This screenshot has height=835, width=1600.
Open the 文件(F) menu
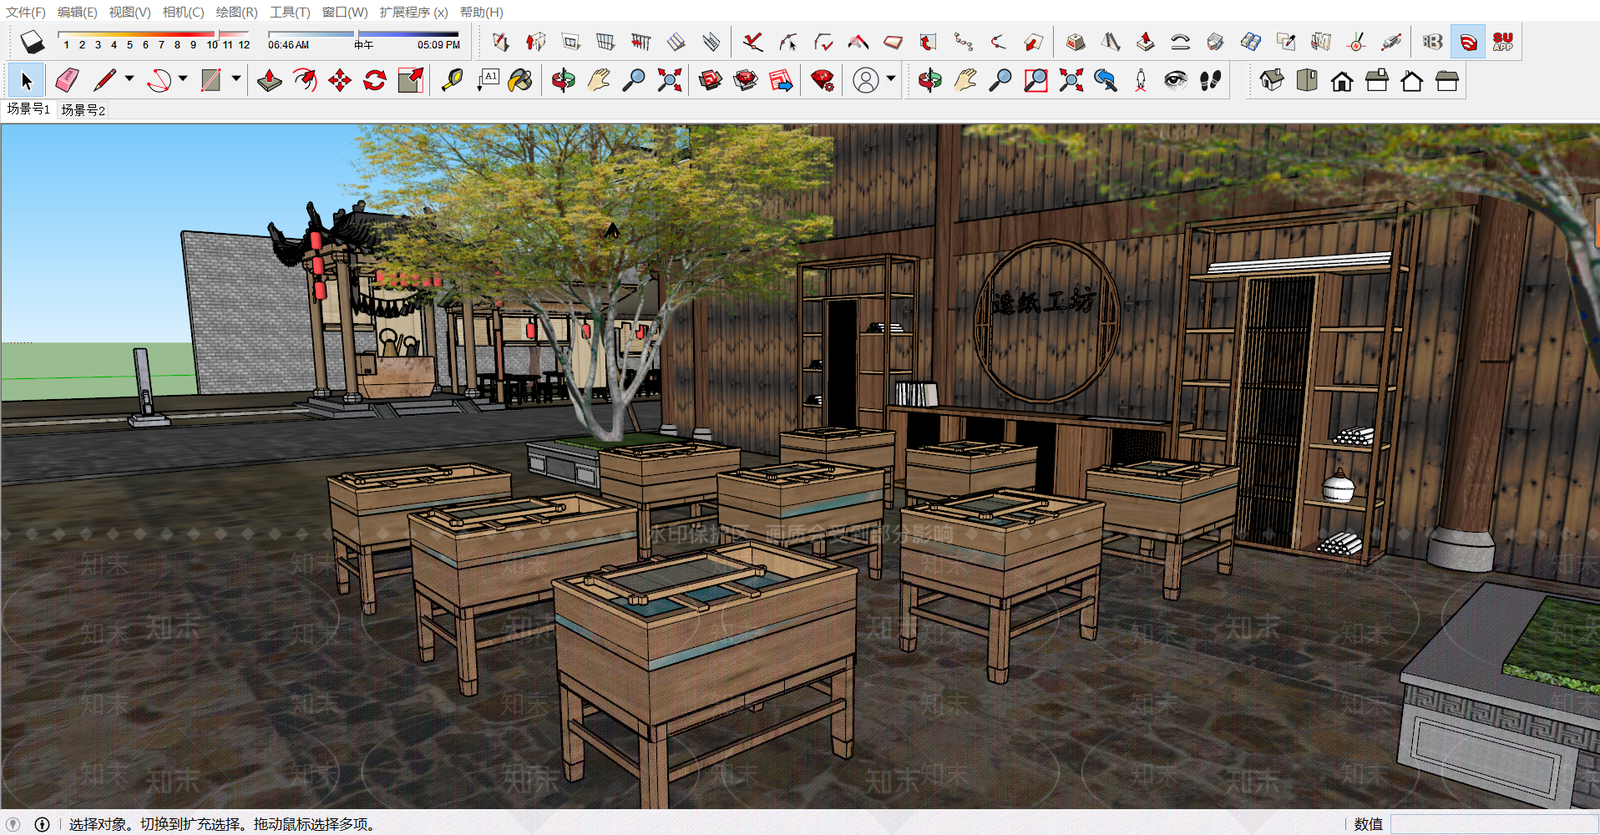(26, 12)
